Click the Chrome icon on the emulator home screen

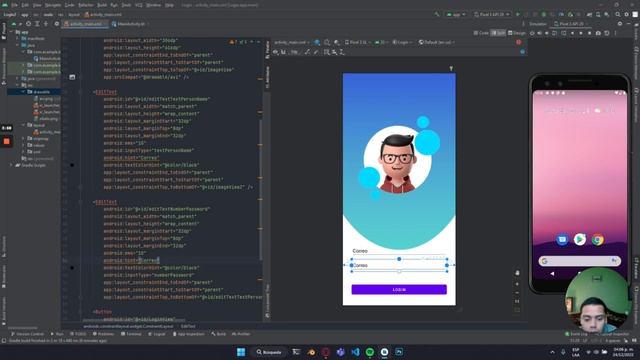(598, 240)
